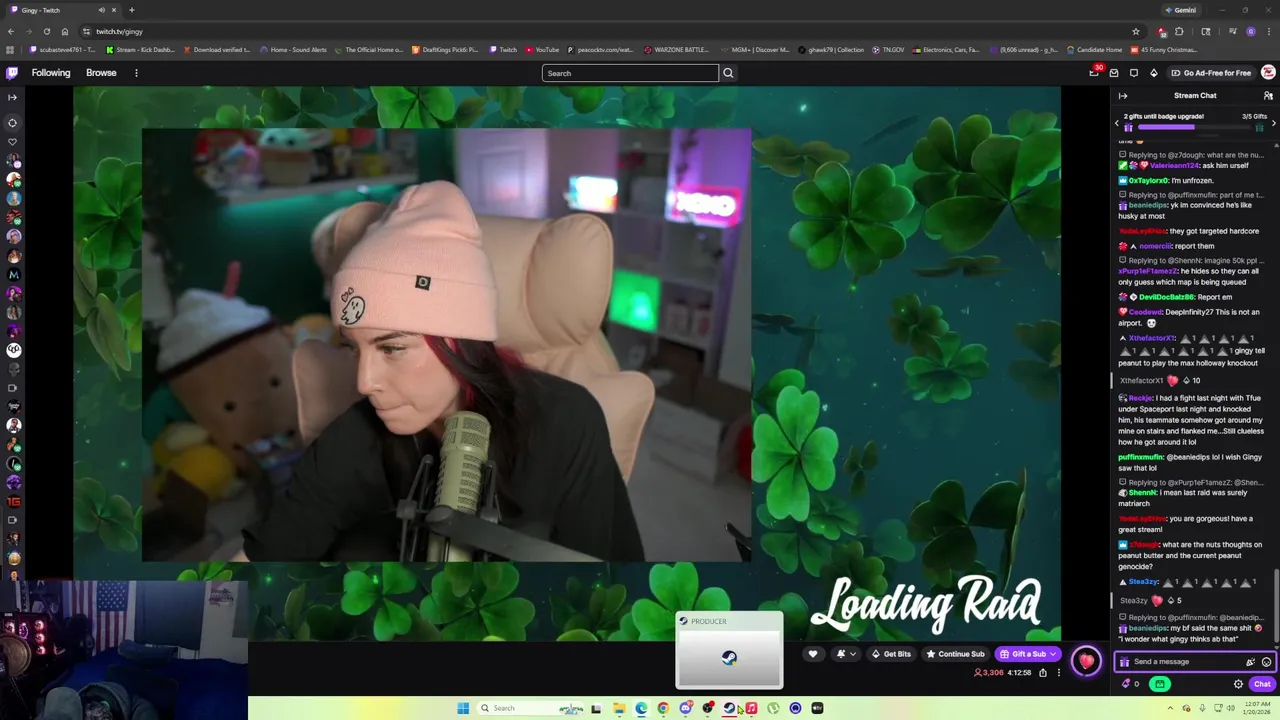This screenshot has width=1280, height=720.
Task: Open the user profile avatar menu
Action: coord(1268,72)
